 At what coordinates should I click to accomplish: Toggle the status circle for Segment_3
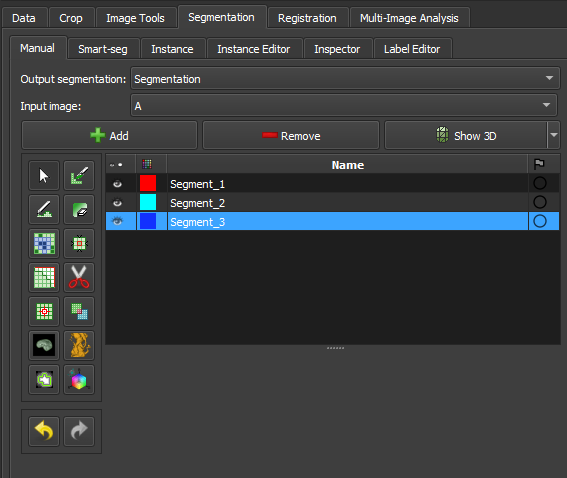(540, 221)
